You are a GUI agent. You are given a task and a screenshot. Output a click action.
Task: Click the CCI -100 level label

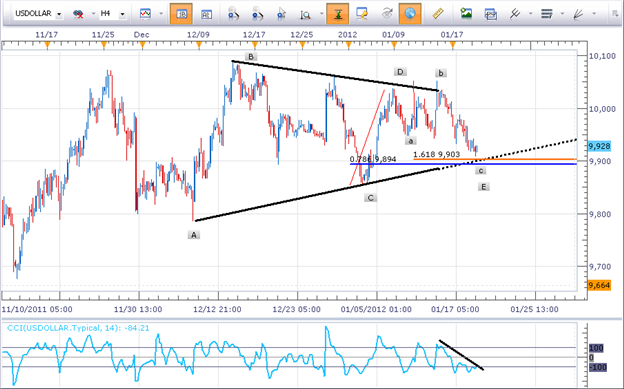point(598,367)
